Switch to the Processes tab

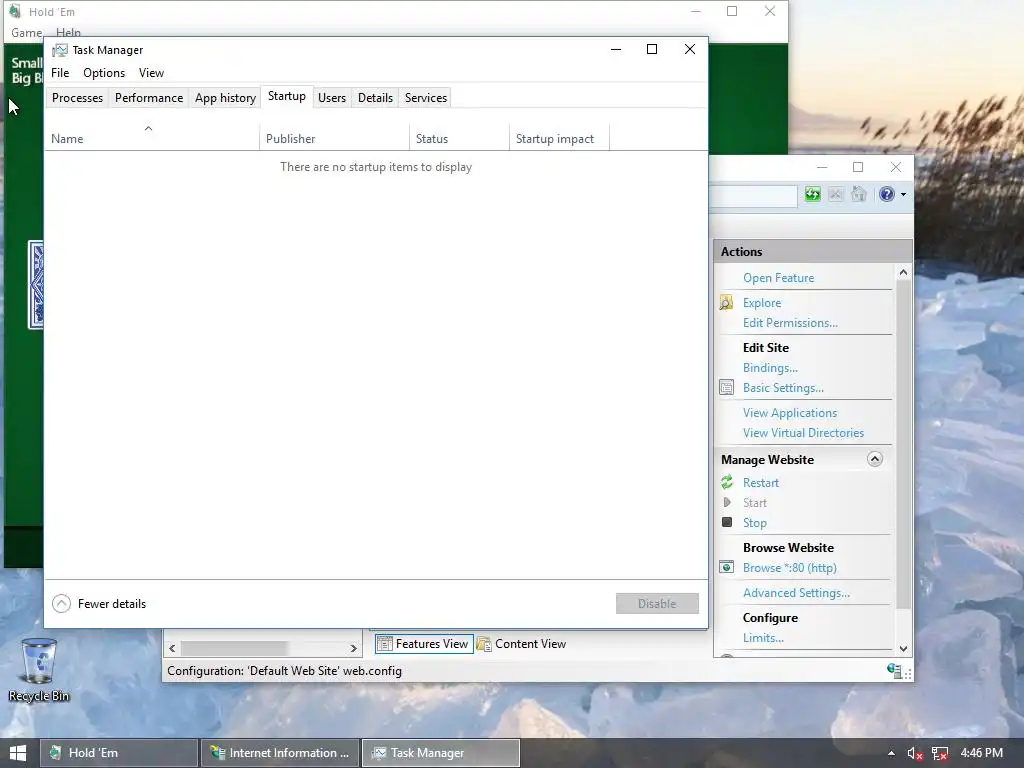click(77, 98)
